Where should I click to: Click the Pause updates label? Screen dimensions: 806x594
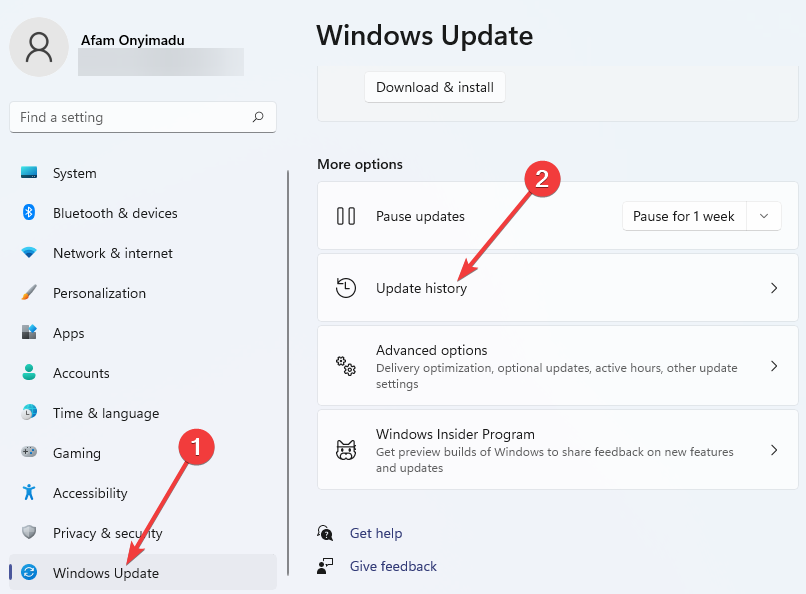tap(420, 216)
